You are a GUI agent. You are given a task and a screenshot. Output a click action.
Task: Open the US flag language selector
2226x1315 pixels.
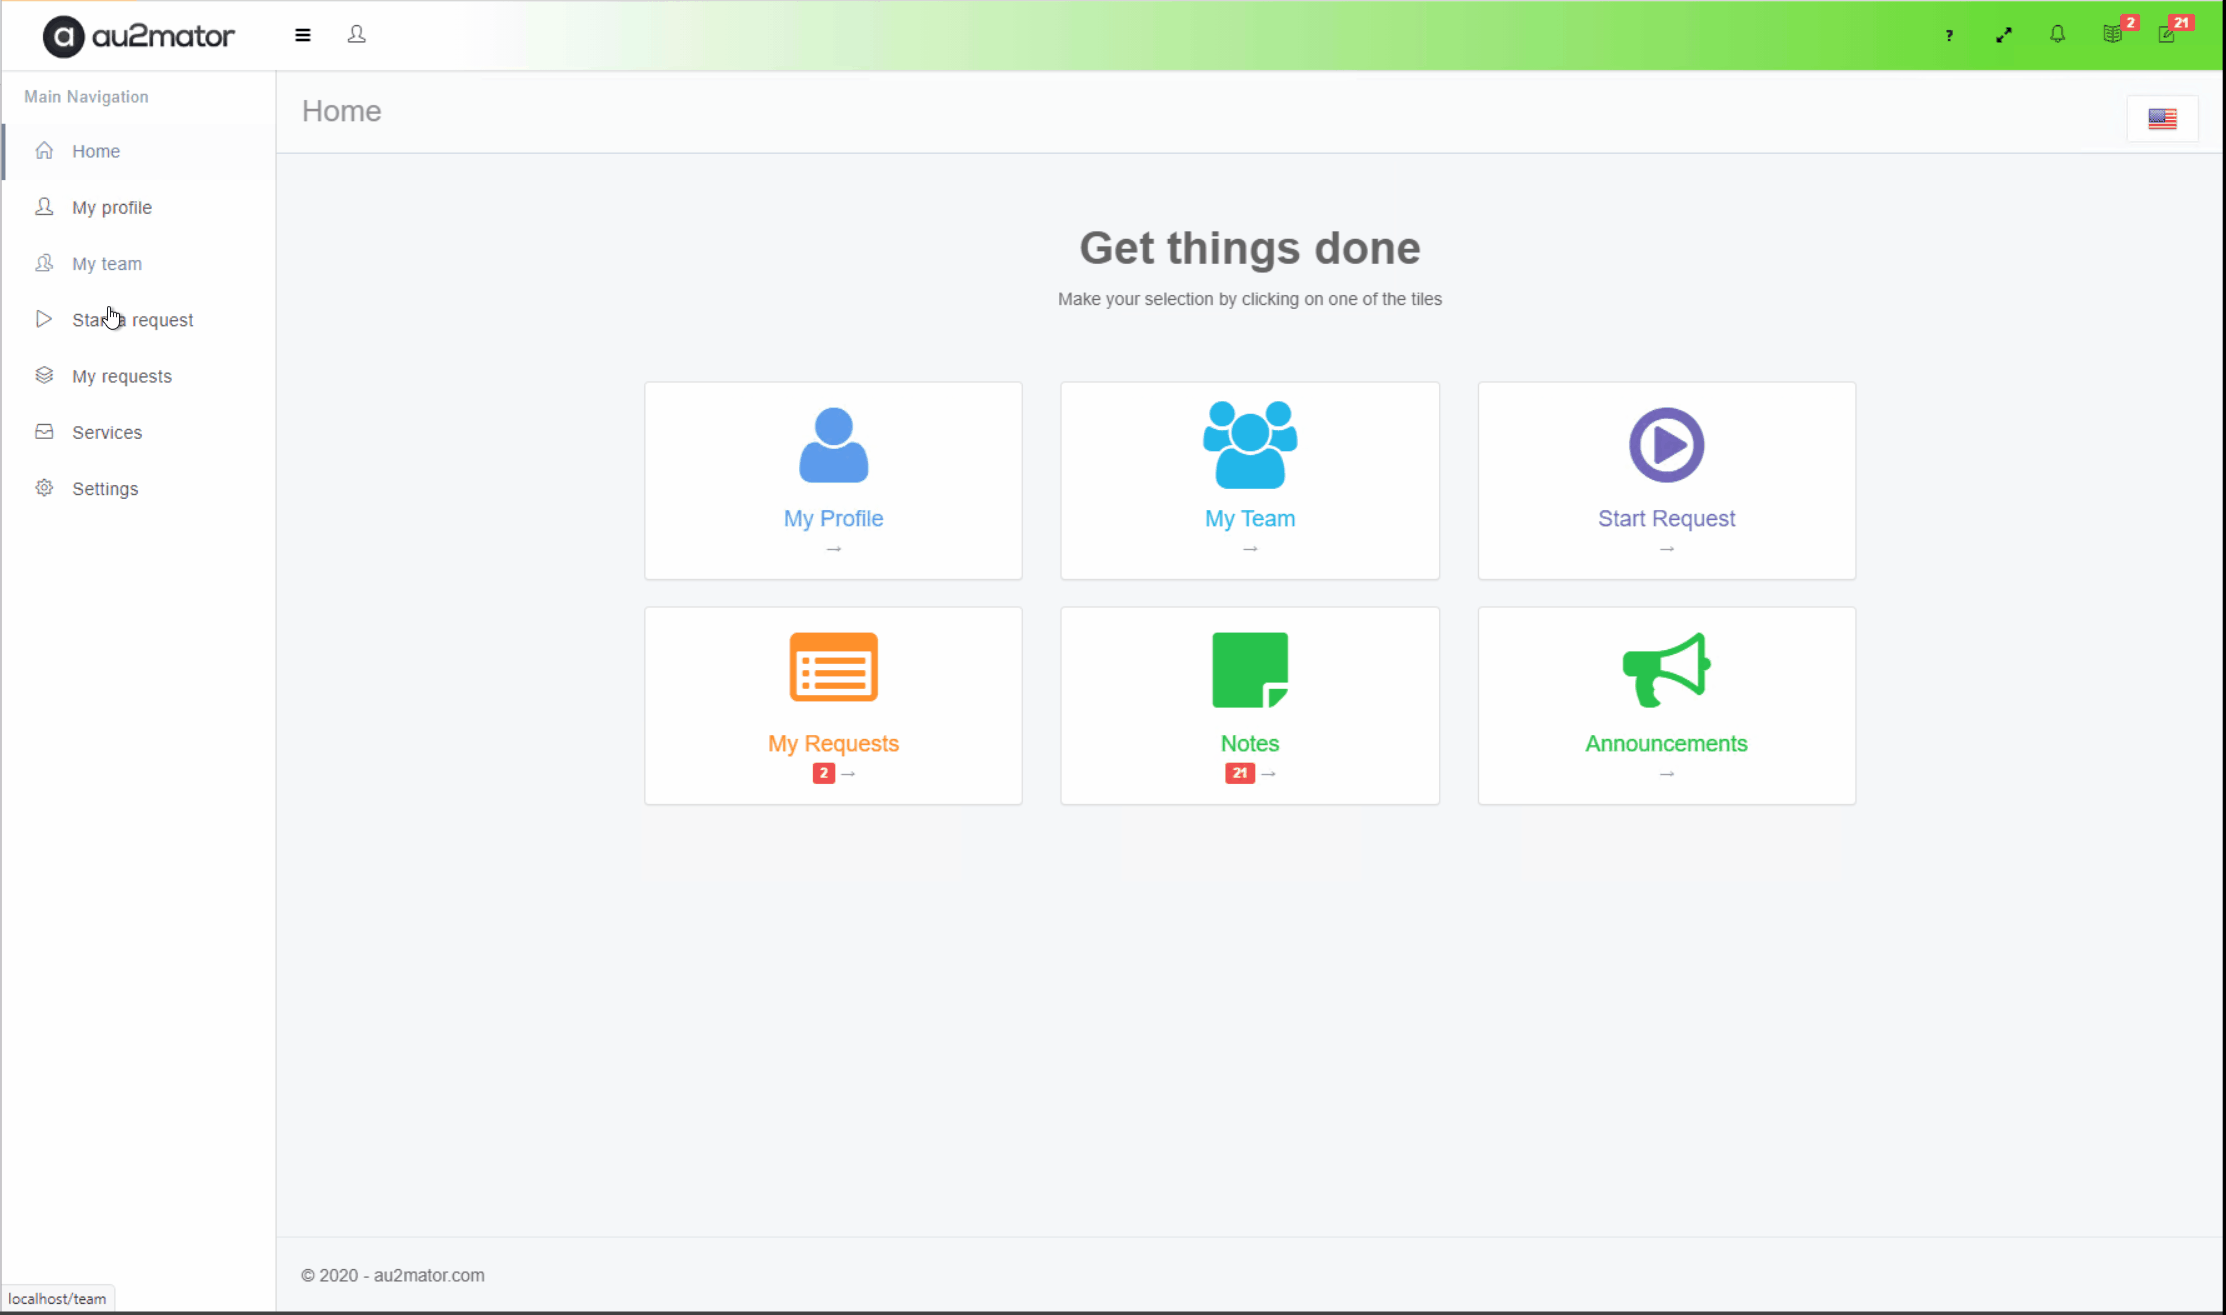(x=2162, y=119)
